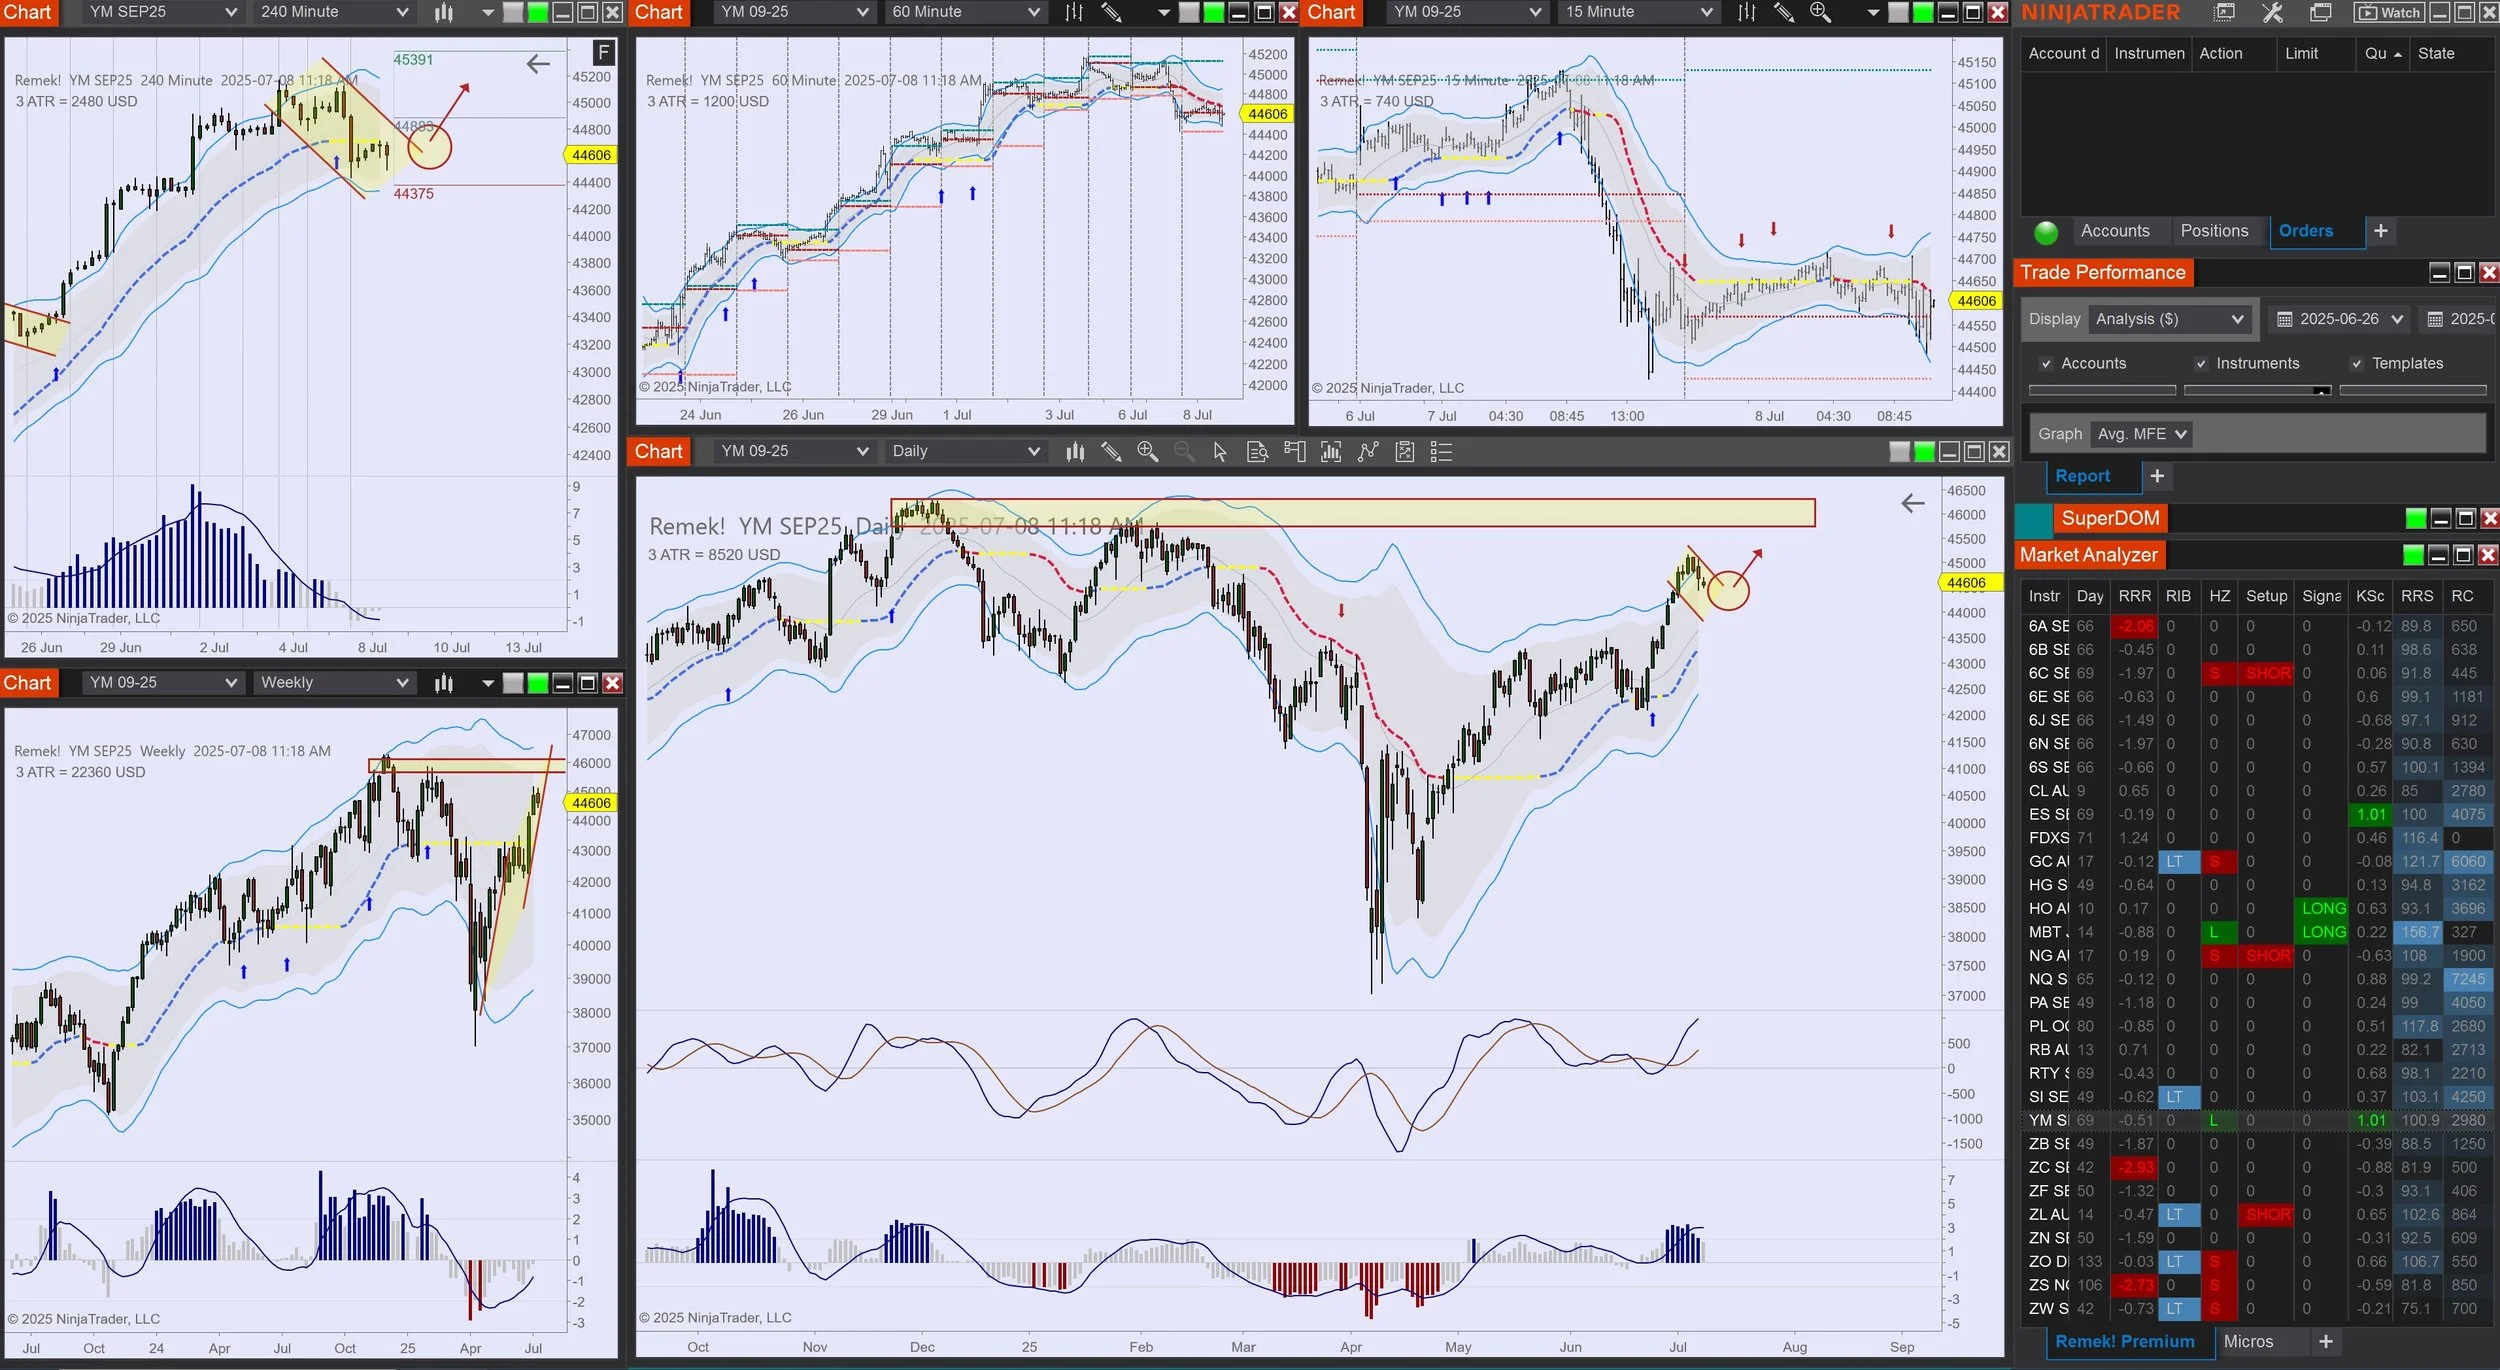Toggle the Templates checkbox in Trade Performance
Screen dimensions: 2500x1370
click(2356, 364)
